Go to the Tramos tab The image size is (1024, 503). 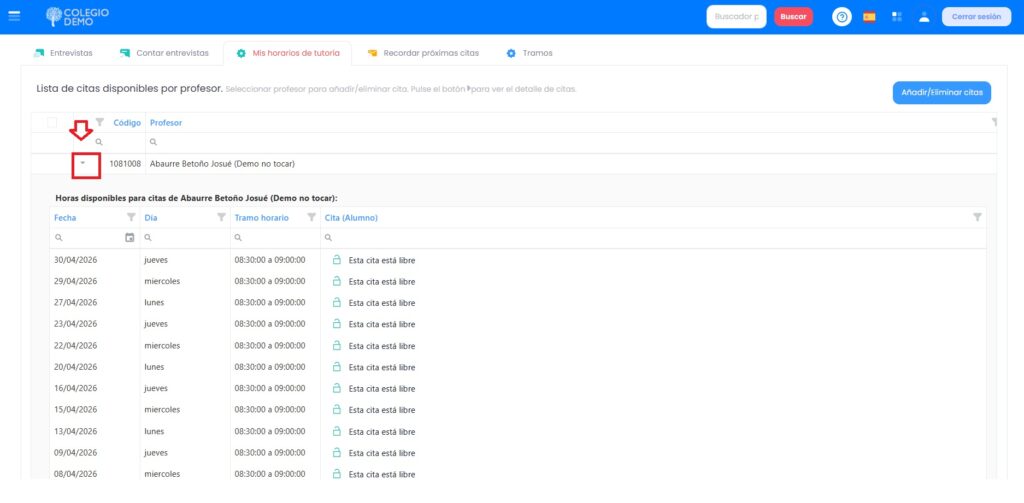[x=529, y=53]
